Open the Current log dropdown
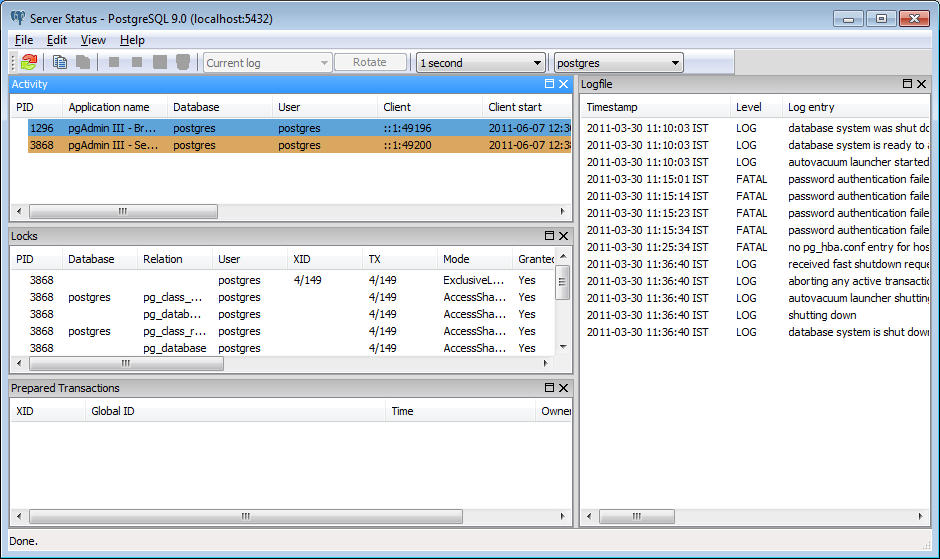The image size is (940, 559). coord(267,62)
